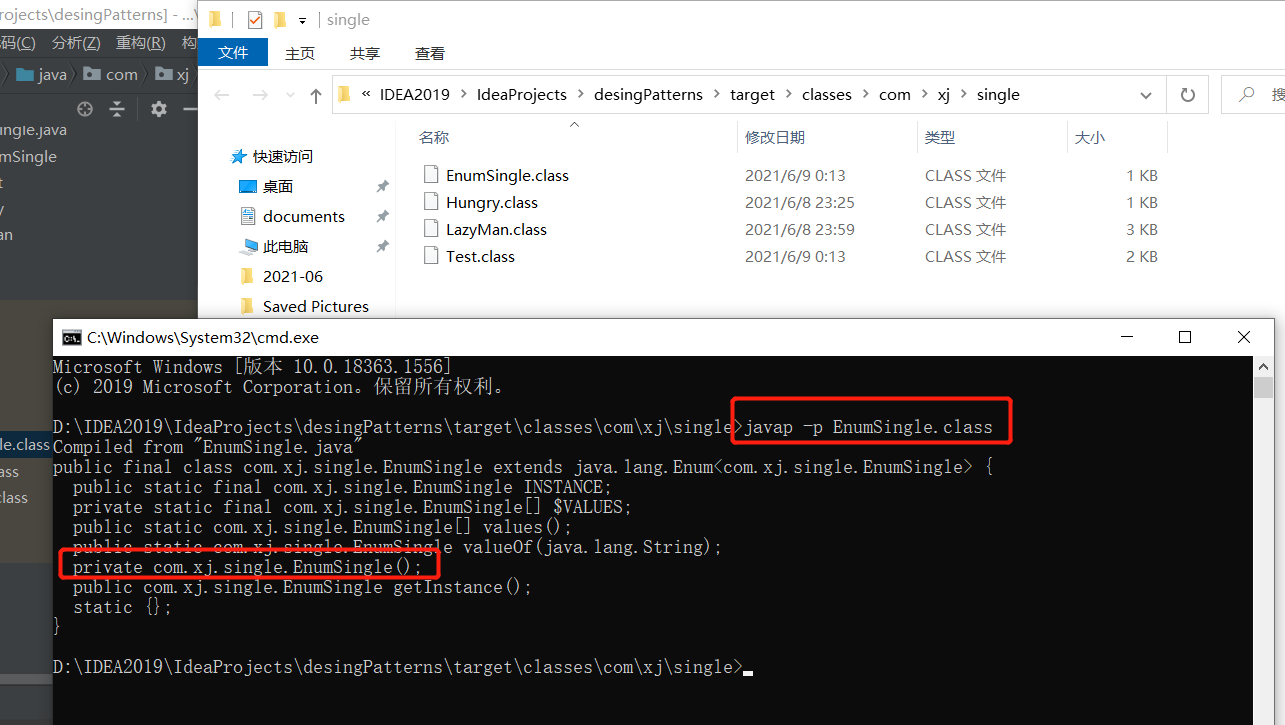Image resolution: width=1285 pixels, height=725 pixels.
Task: Switch to the 查看 ribbon tab
Action: 430,53
